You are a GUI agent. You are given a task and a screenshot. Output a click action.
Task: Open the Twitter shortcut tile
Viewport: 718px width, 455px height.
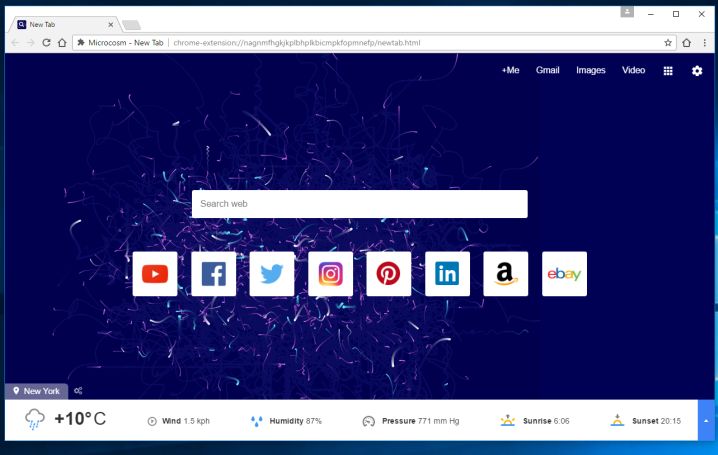click(272, 274)
